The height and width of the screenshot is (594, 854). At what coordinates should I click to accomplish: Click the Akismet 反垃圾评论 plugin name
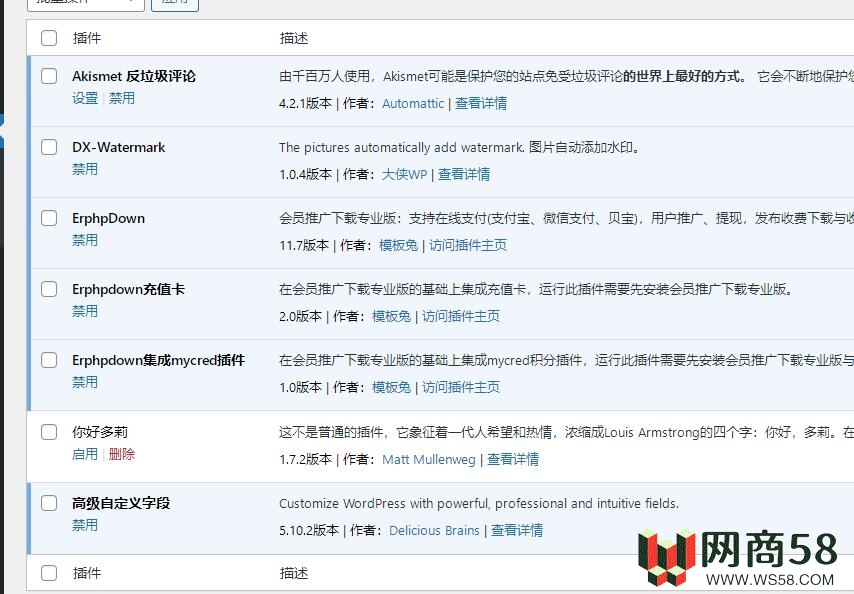click(134, 76)
